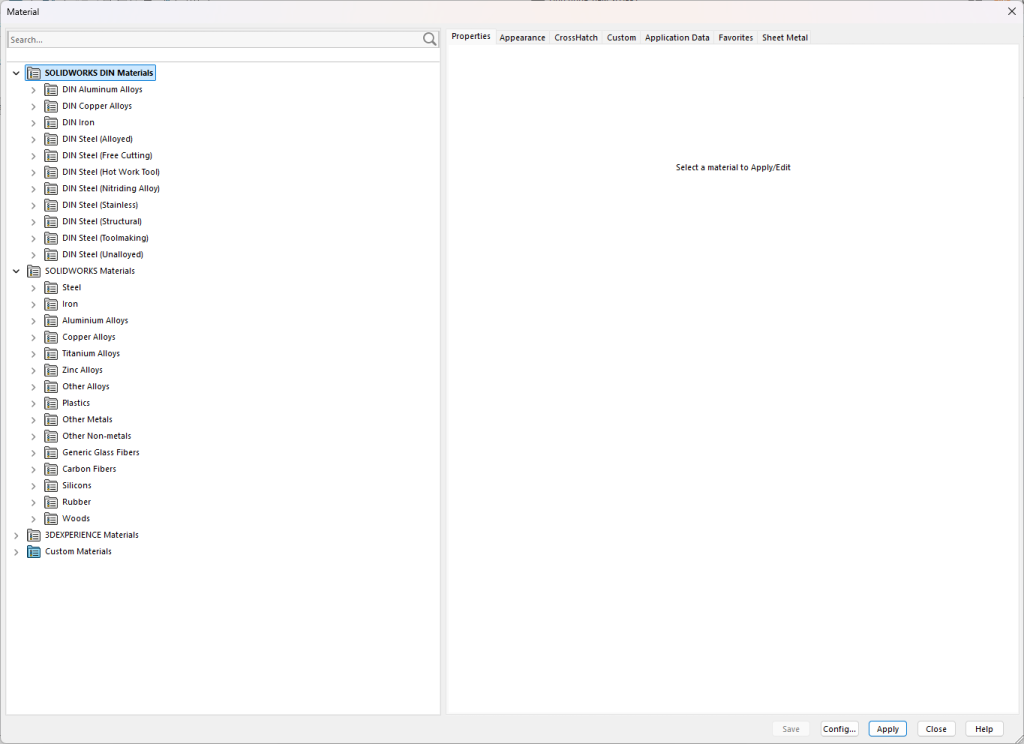Screen dimensions: 1024x744
Task: Click the Generic Glass Fibers folder icon
Action: pyautogui.click(x=51, y=453)
